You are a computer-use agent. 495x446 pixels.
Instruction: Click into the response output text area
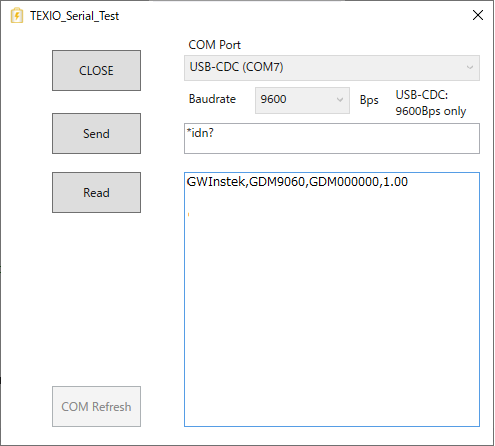coord(332,299)
